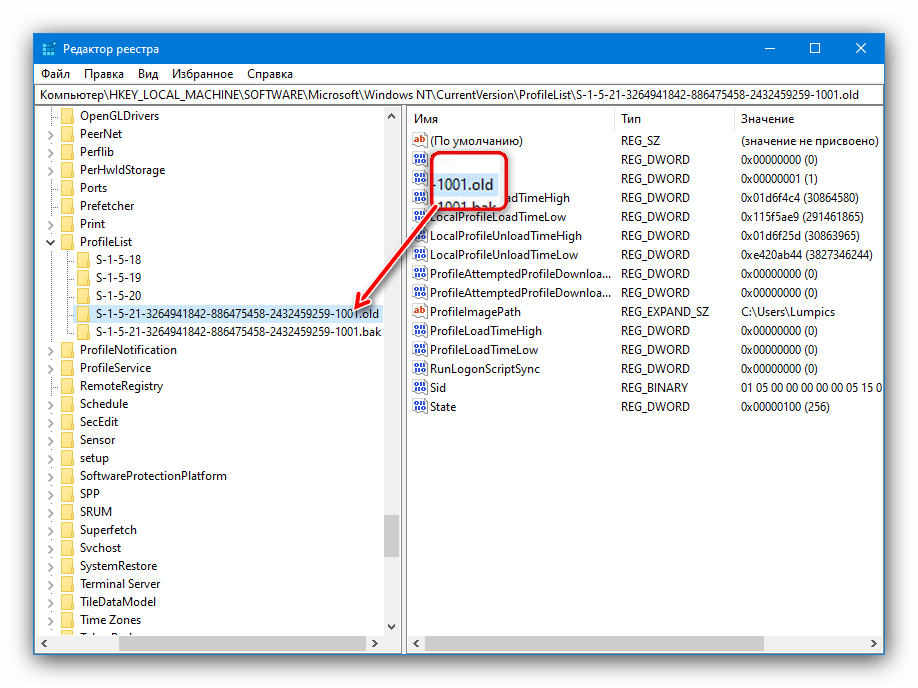Open the Избранное menu

tap(202, 74)
